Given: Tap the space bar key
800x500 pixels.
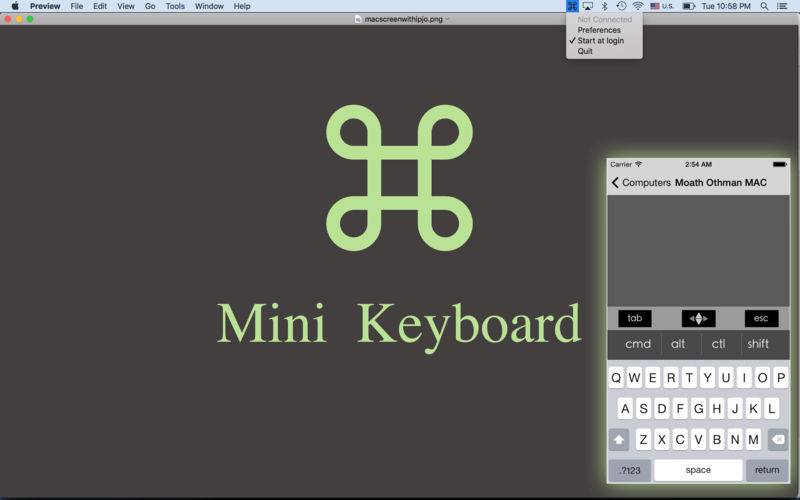Looking at the screenshot, I should 698,470.
